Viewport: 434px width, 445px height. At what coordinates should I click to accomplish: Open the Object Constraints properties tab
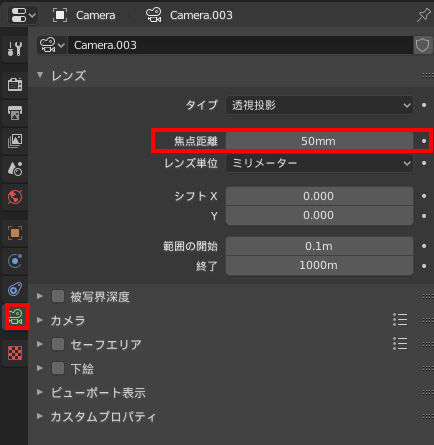[x=15, y=289]
